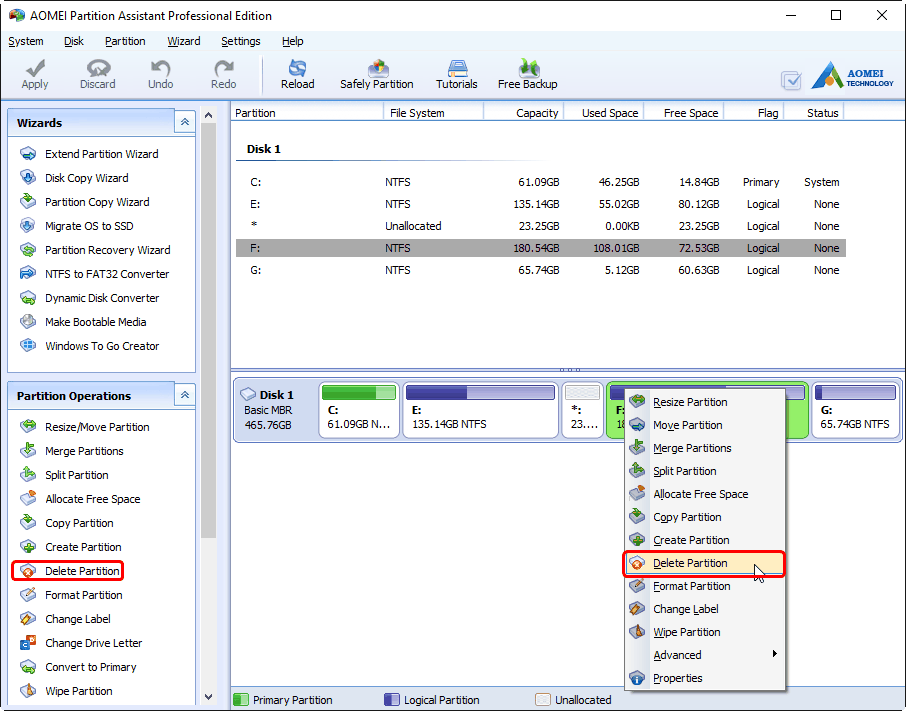Viewport: 906px width, 711px height.
Task: Click the Undo toolbar icon
Action: (160, 73)
